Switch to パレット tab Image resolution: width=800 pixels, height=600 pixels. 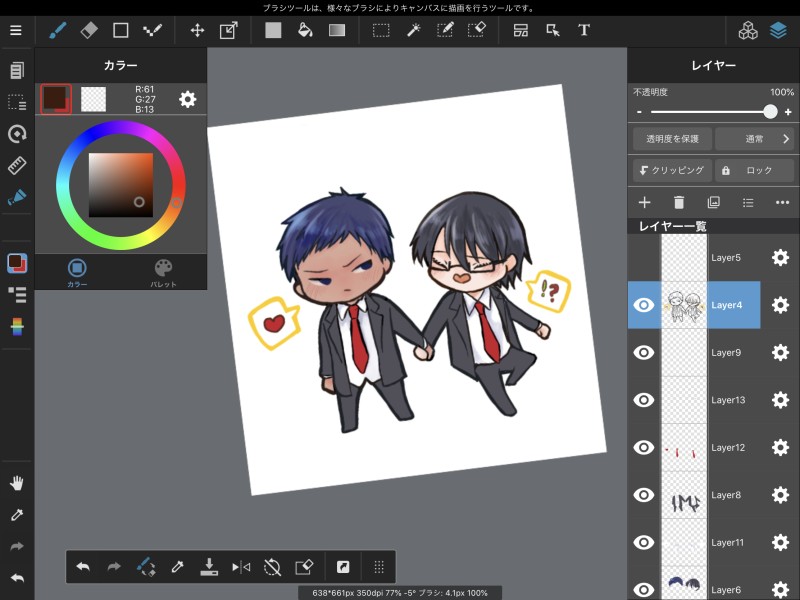(x=163, y=272)
